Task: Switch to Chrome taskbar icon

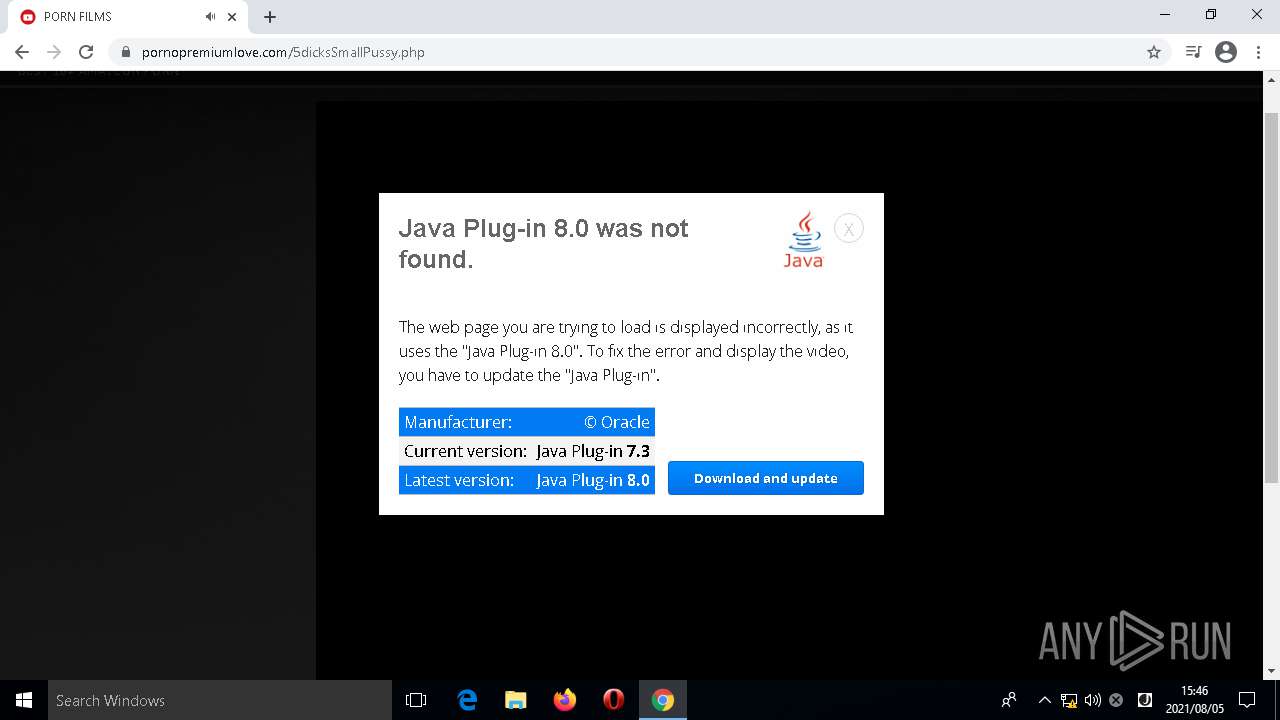Action: point(663,700)
